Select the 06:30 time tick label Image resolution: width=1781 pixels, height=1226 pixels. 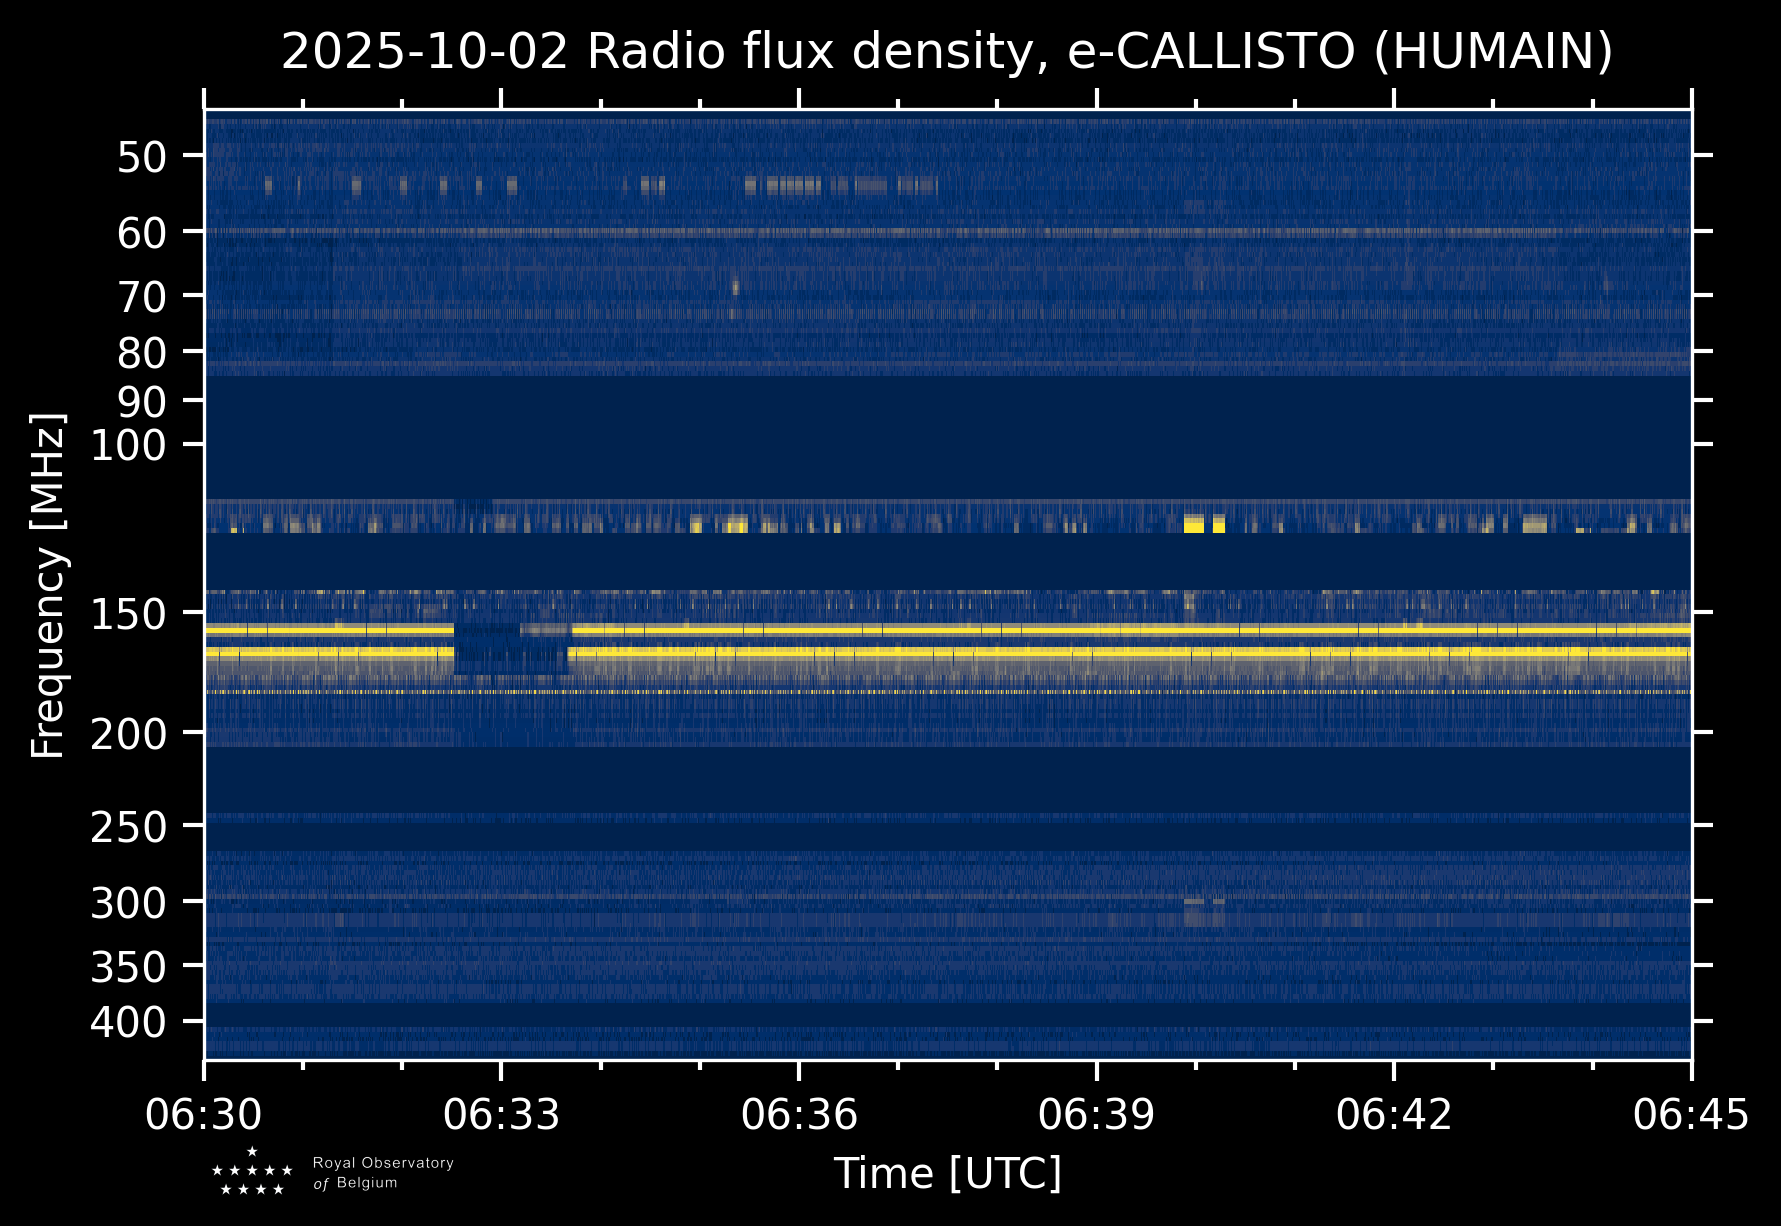(204, 1114)
